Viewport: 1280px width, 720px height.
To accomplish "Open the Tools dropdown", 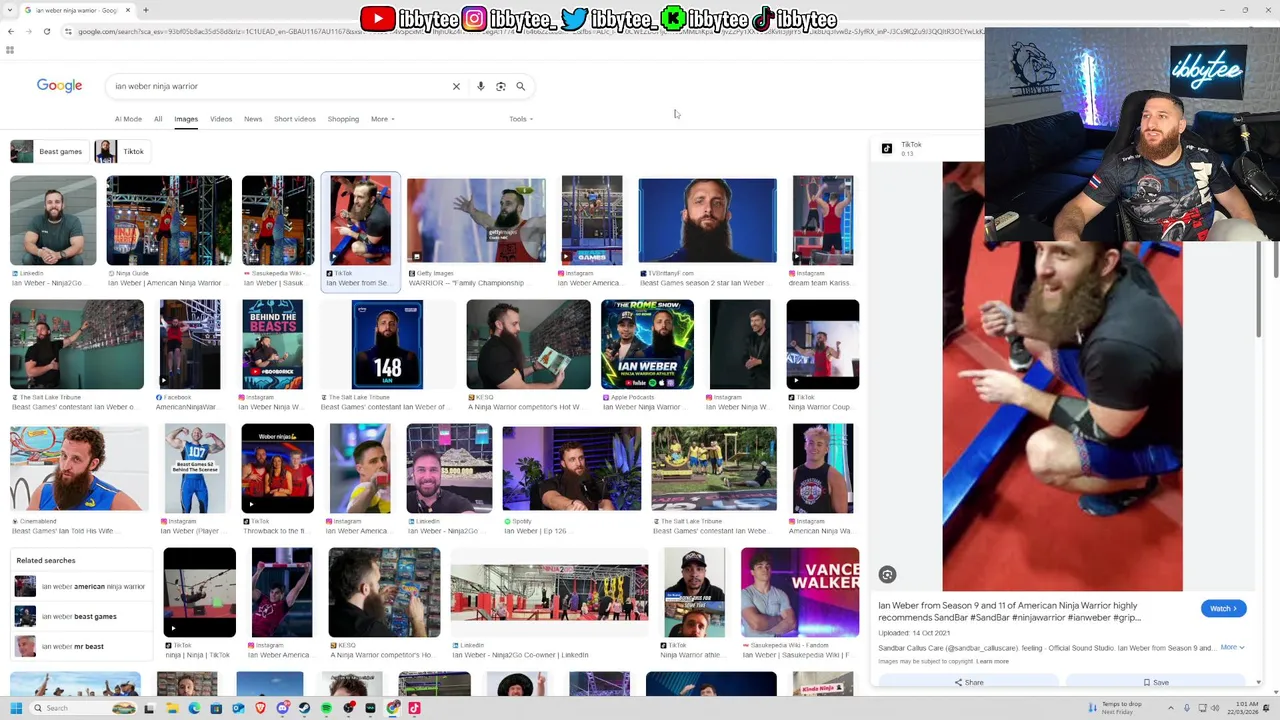I will (x=520, y=119).
